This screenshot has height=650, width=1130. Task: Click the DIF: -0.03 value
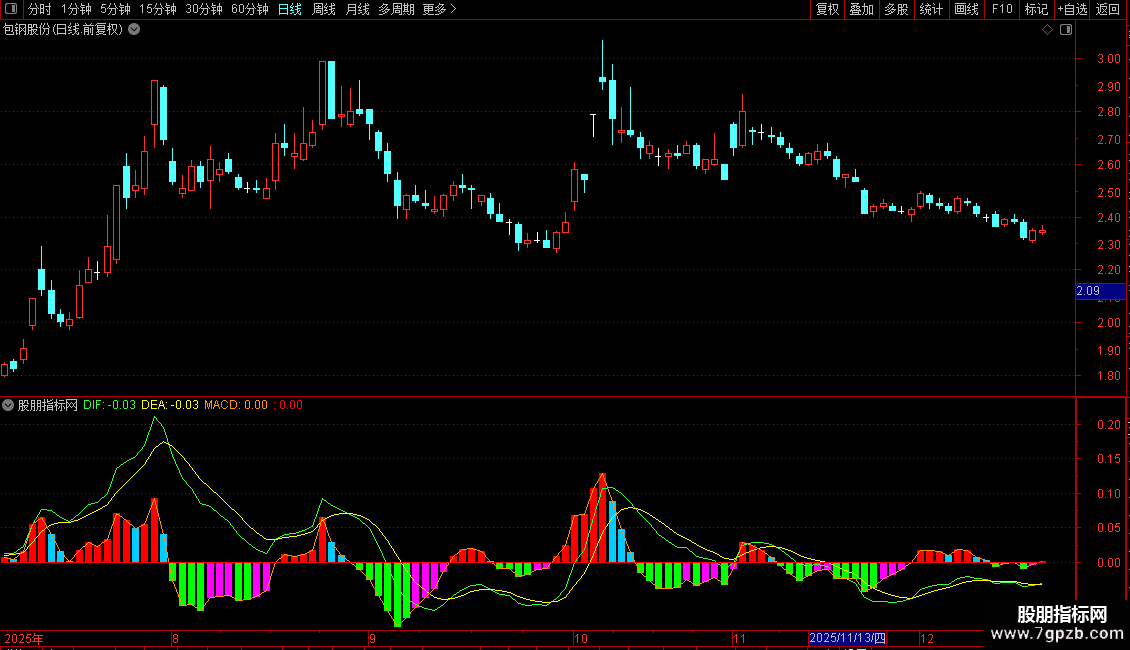click(x=109, y=405)
